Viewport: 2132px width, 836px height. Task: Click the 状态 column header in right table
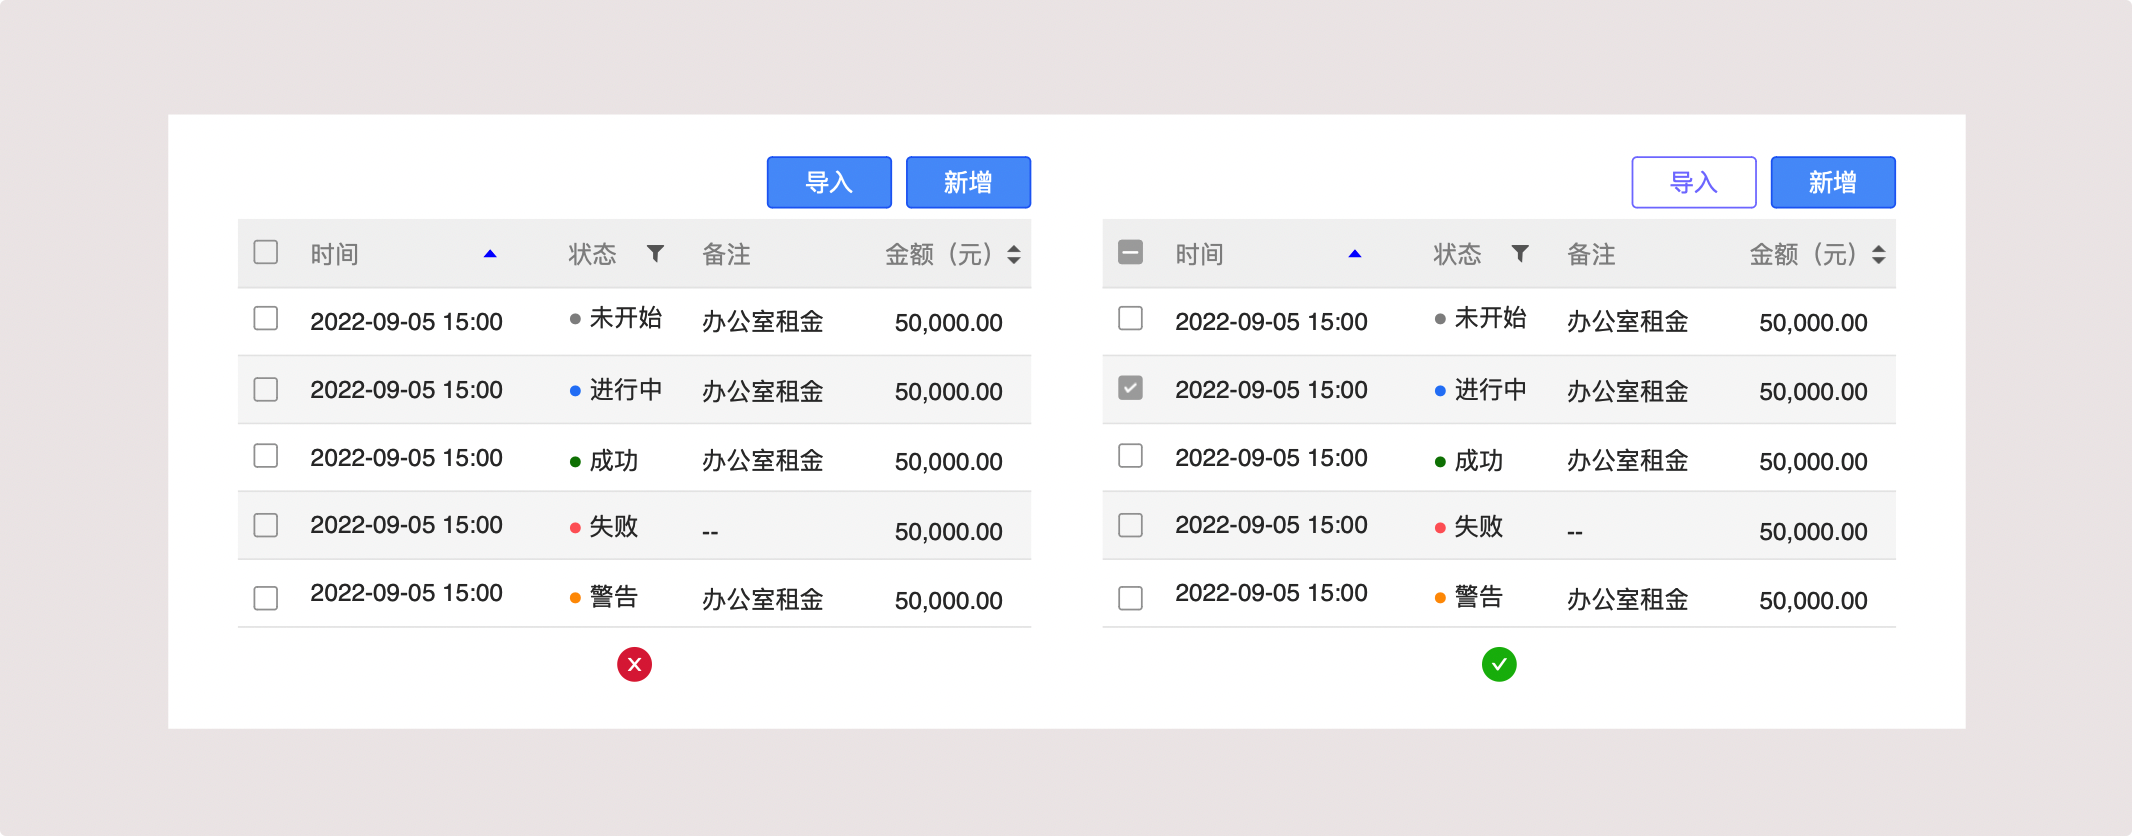click(x=1457, y=255)
